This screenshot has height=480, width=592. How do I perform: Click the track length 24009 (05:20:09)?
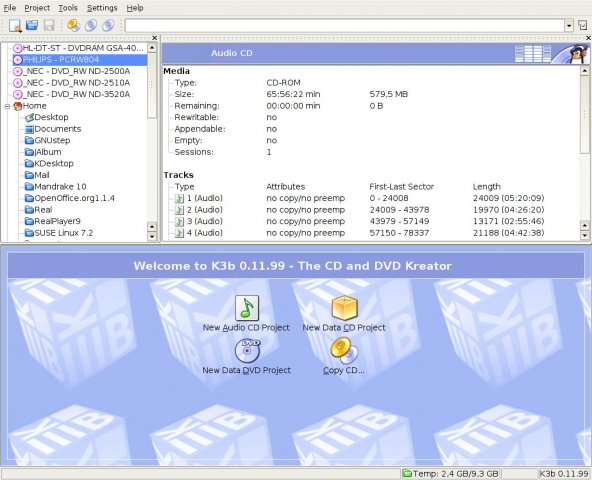click(x=508, y=198)
